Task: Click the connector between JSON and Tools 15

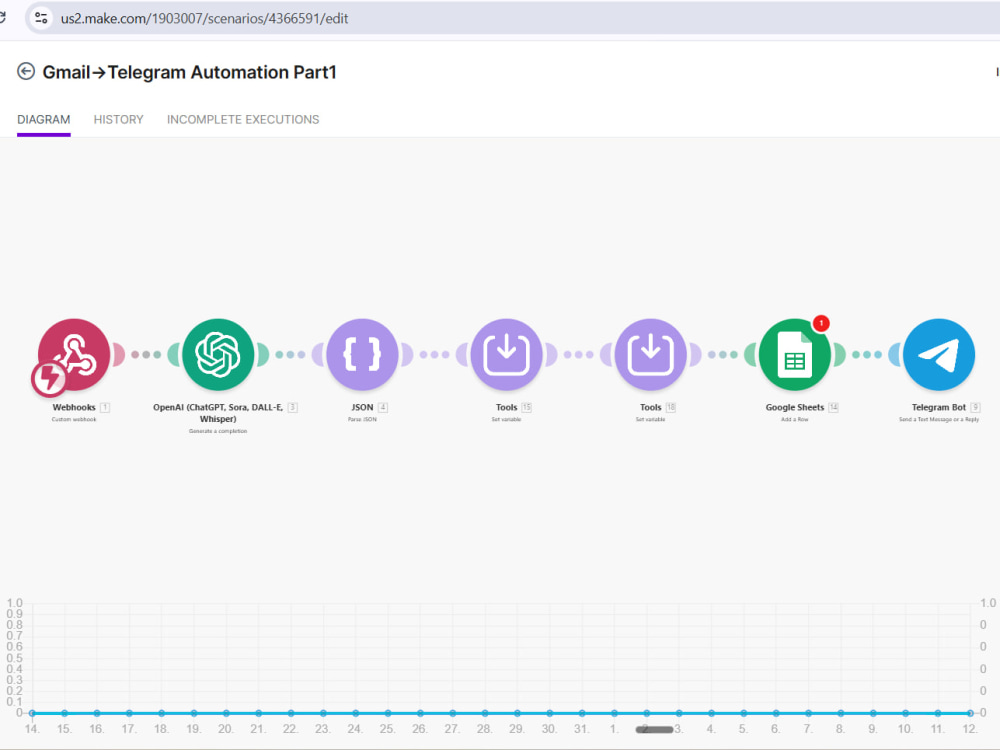Action: tap(434, 355)
